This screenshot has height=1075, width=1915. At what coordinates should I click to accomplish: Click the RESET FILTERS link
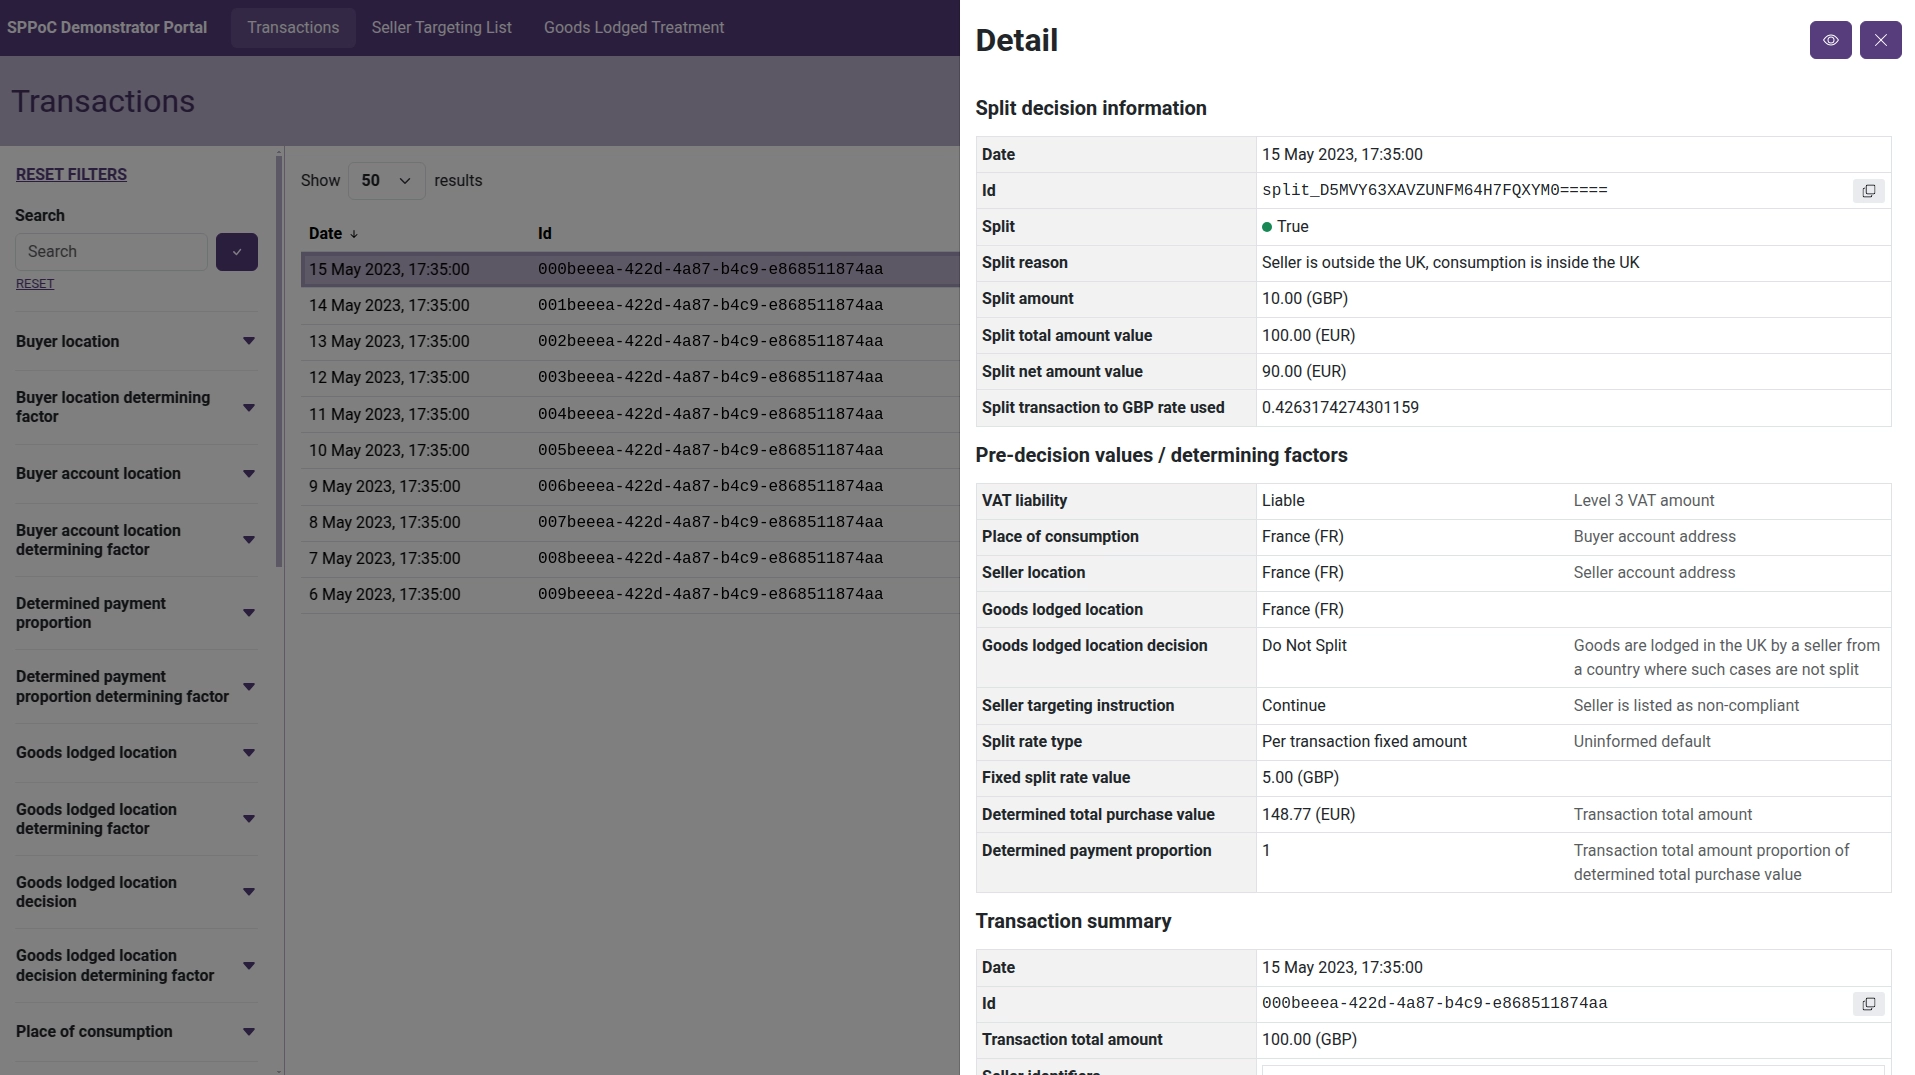(70, 174)
